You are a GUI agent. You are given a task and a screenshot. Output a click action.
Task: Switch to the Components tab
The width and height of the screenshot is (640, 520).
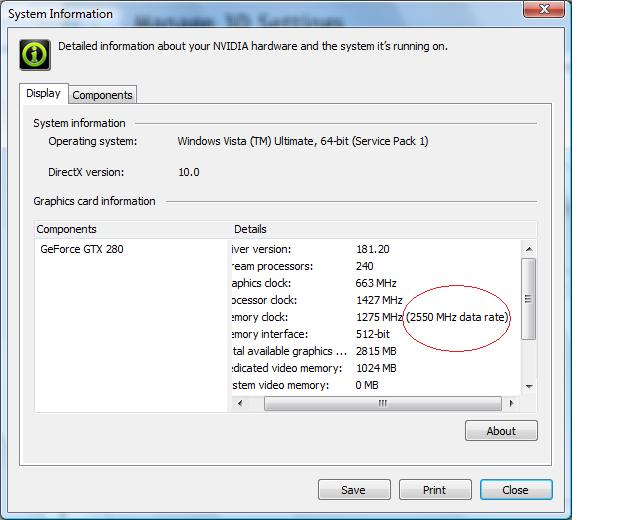tap(102, 95)
